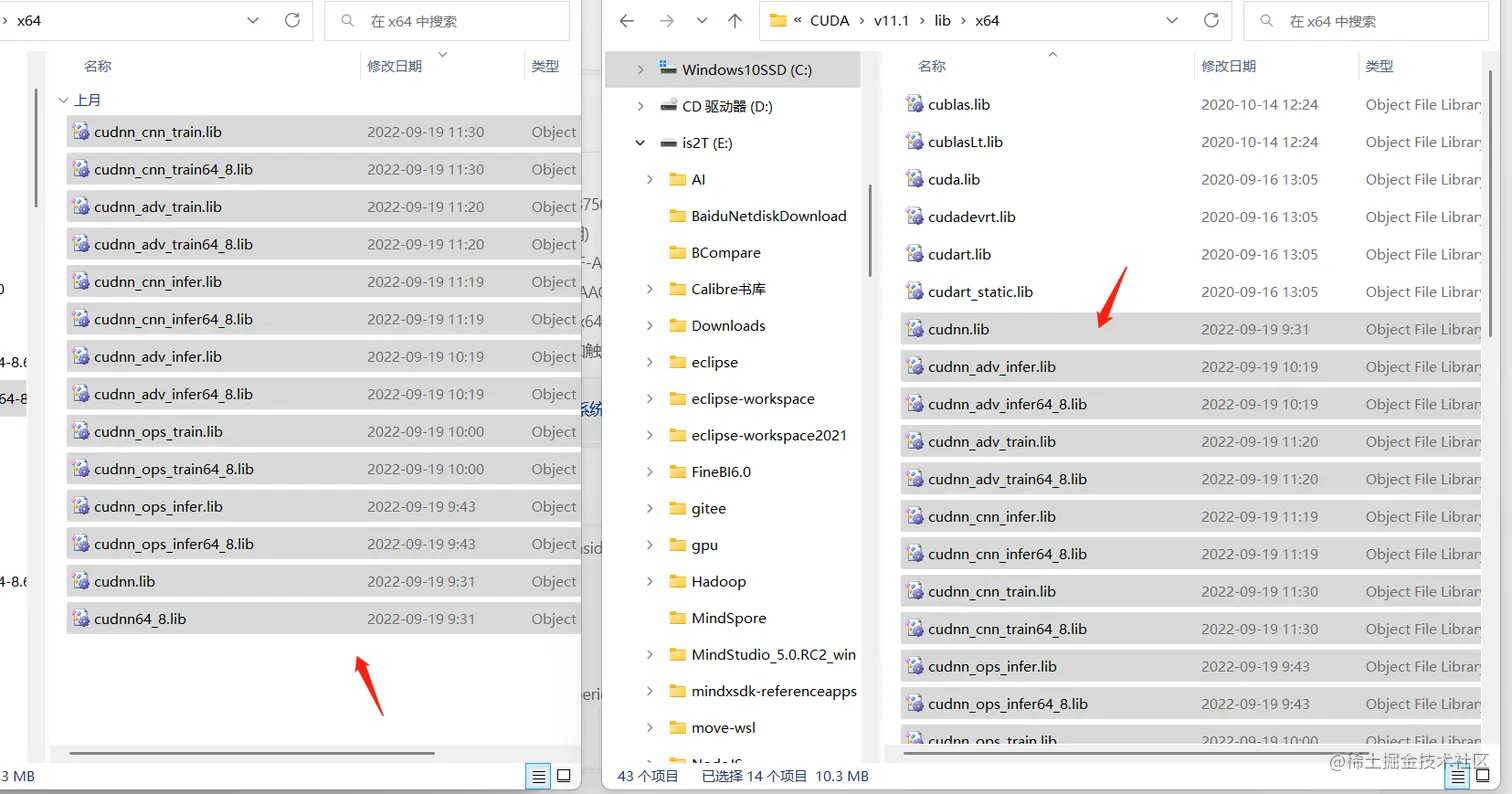Click the Forward arrow in right Explorer window

[x=667, y=20]
